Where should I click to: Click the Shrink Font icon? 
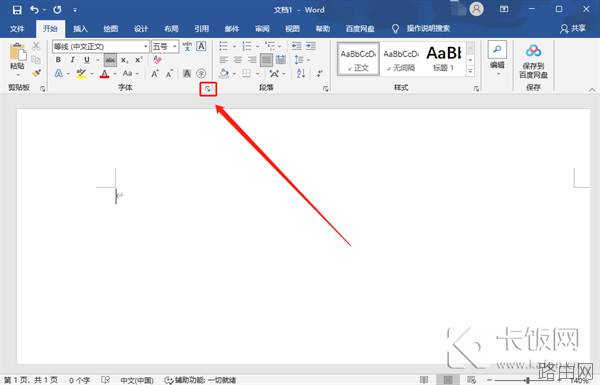coord(170,73)
